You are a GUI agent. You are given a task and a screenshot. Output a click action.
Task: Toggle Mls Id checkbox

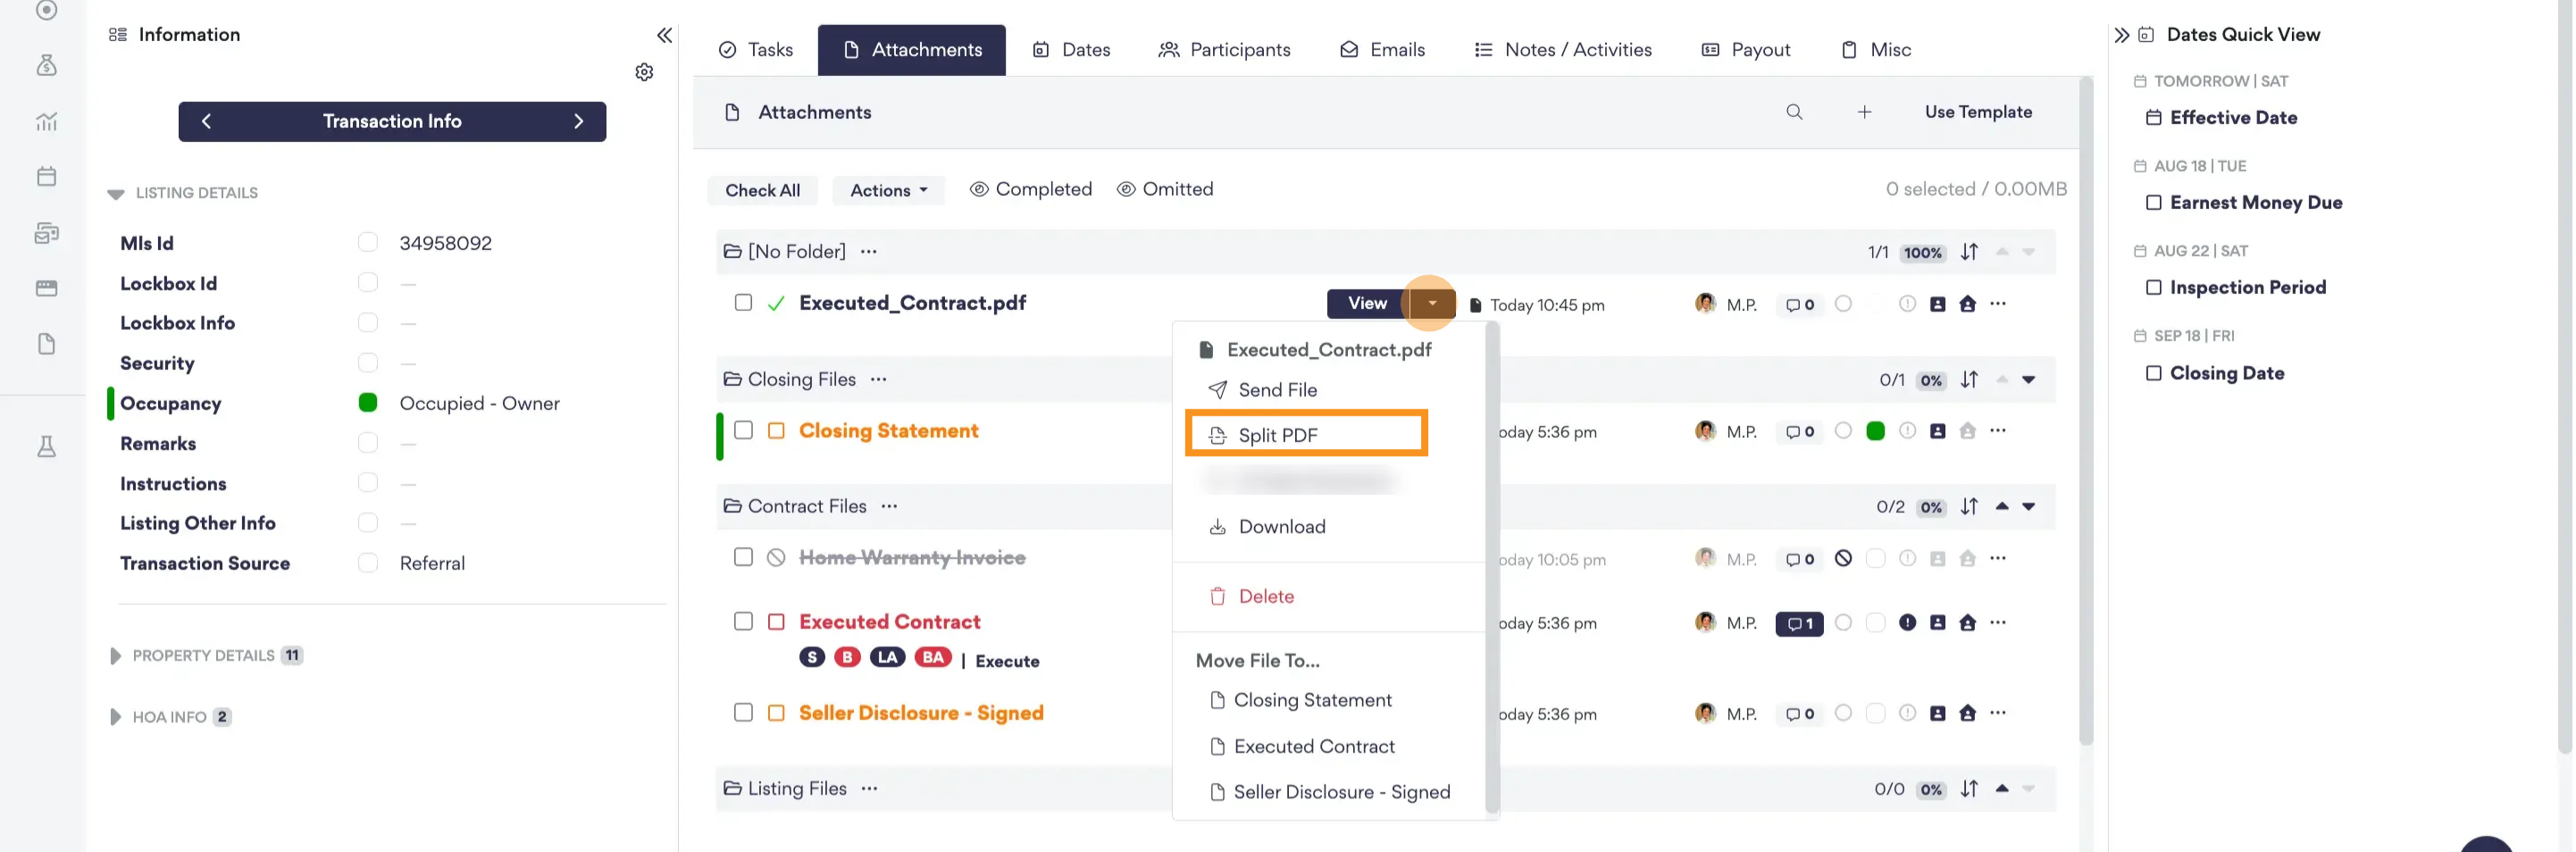pyautogui.click(x=367, y=243)
